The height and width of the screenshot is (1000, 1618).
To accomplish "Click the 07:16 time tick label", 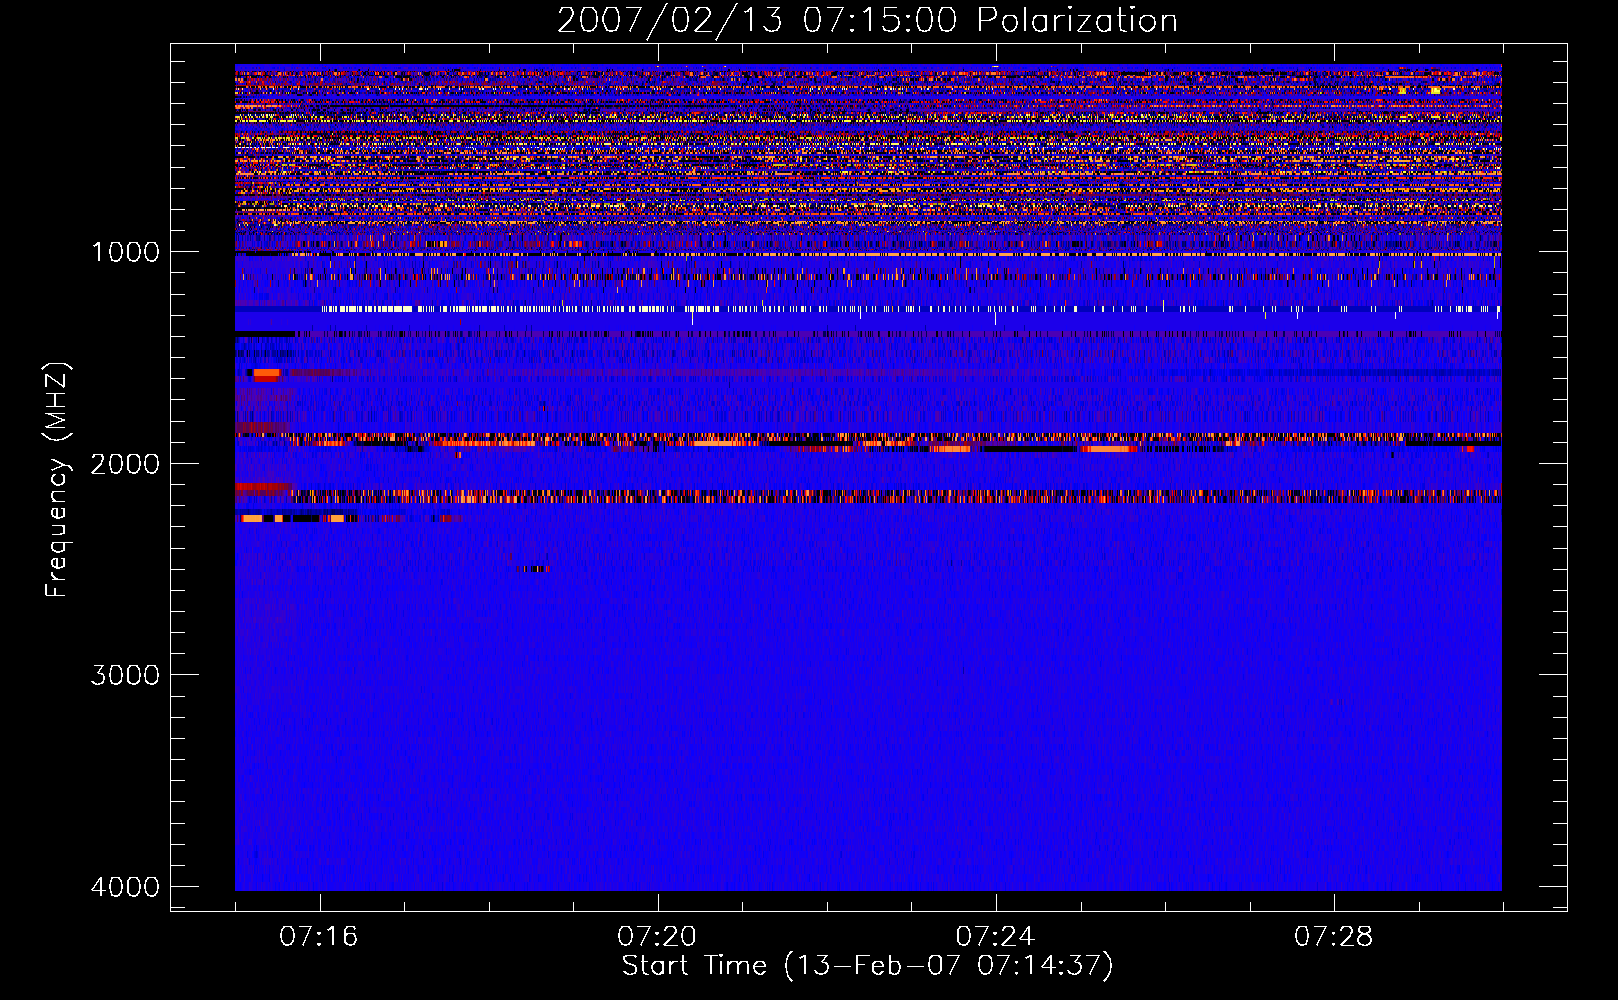I will [319, 937].
